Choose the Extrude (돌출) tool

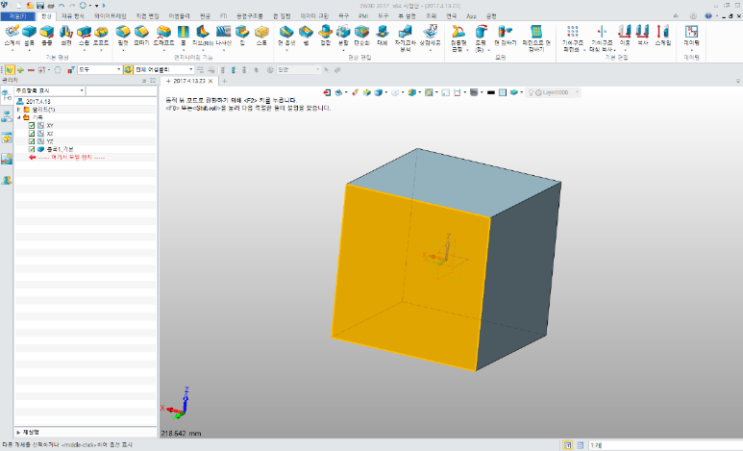tap(47, 36)
